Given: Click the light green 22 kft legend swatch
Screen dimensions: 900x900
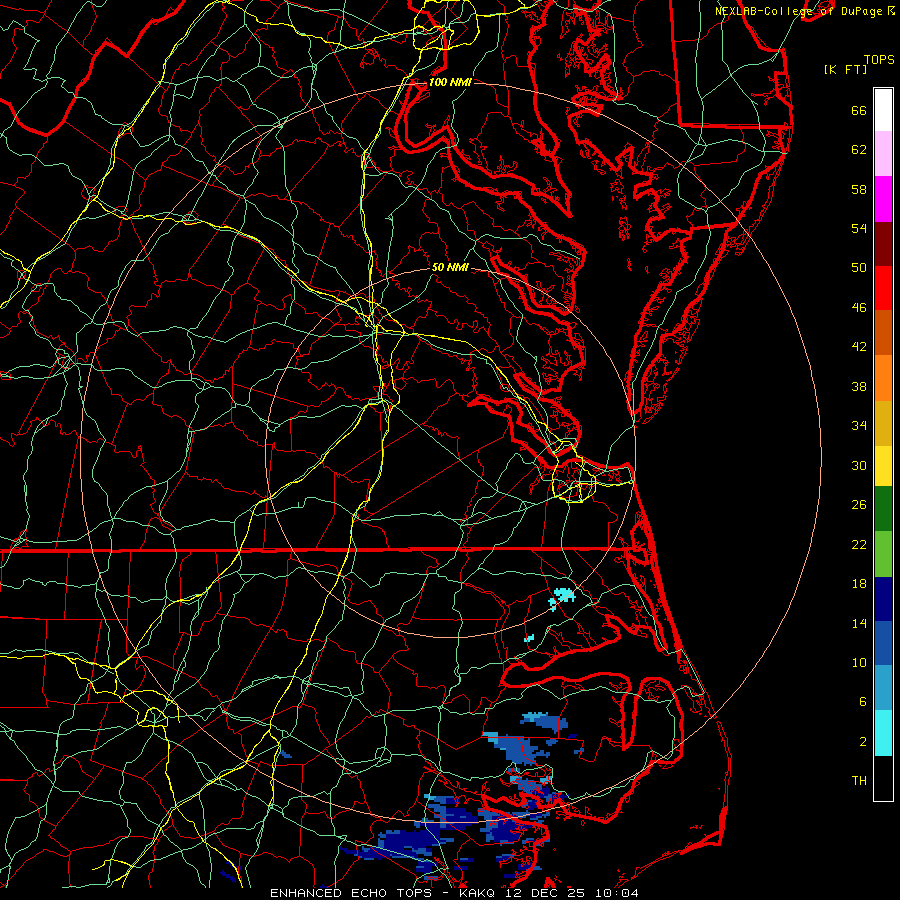Looking at the screenshot, I should (x=883, y=554).
